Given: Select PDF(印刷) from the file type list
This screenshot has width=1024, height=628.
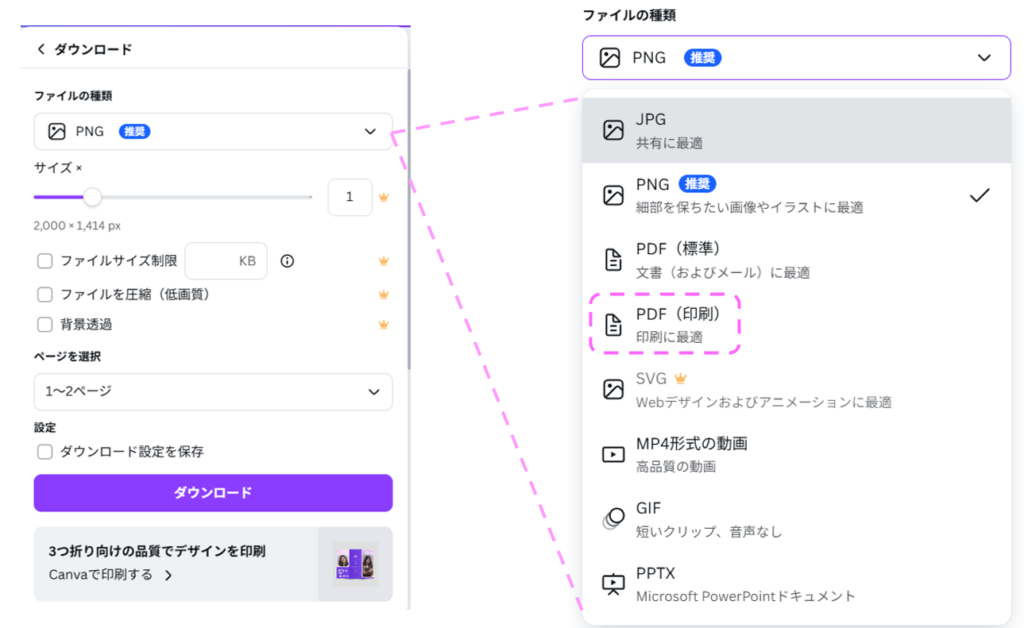Looking at the screenshot, I should (x=678, y=324).
